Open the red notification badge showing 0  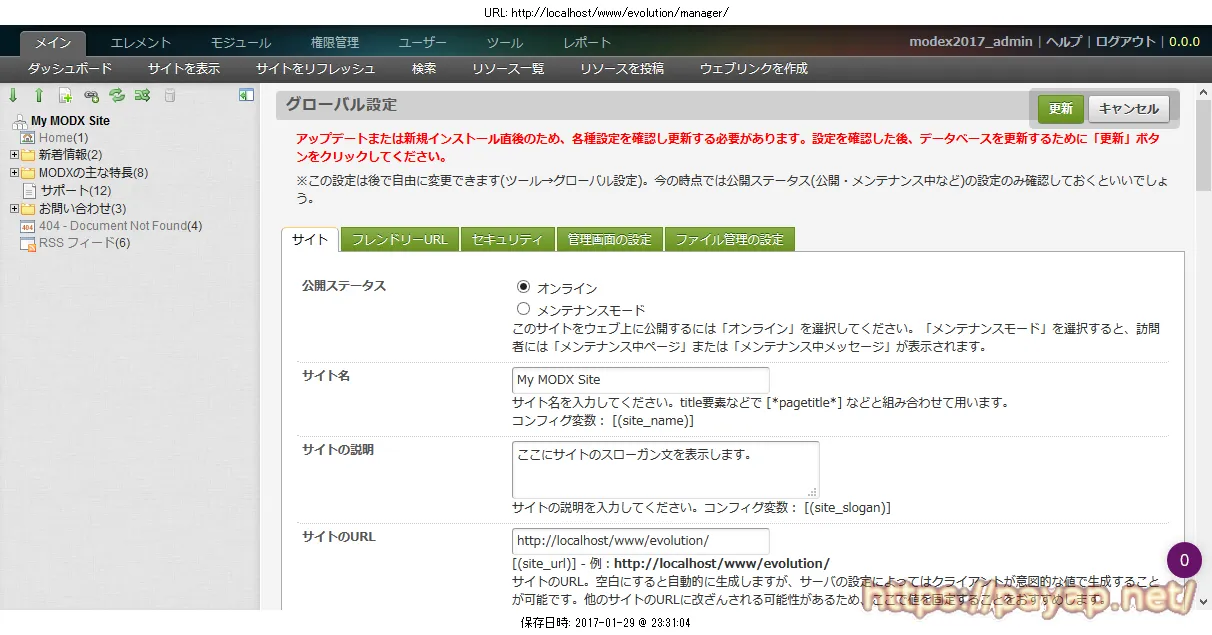pos(1184,560)
